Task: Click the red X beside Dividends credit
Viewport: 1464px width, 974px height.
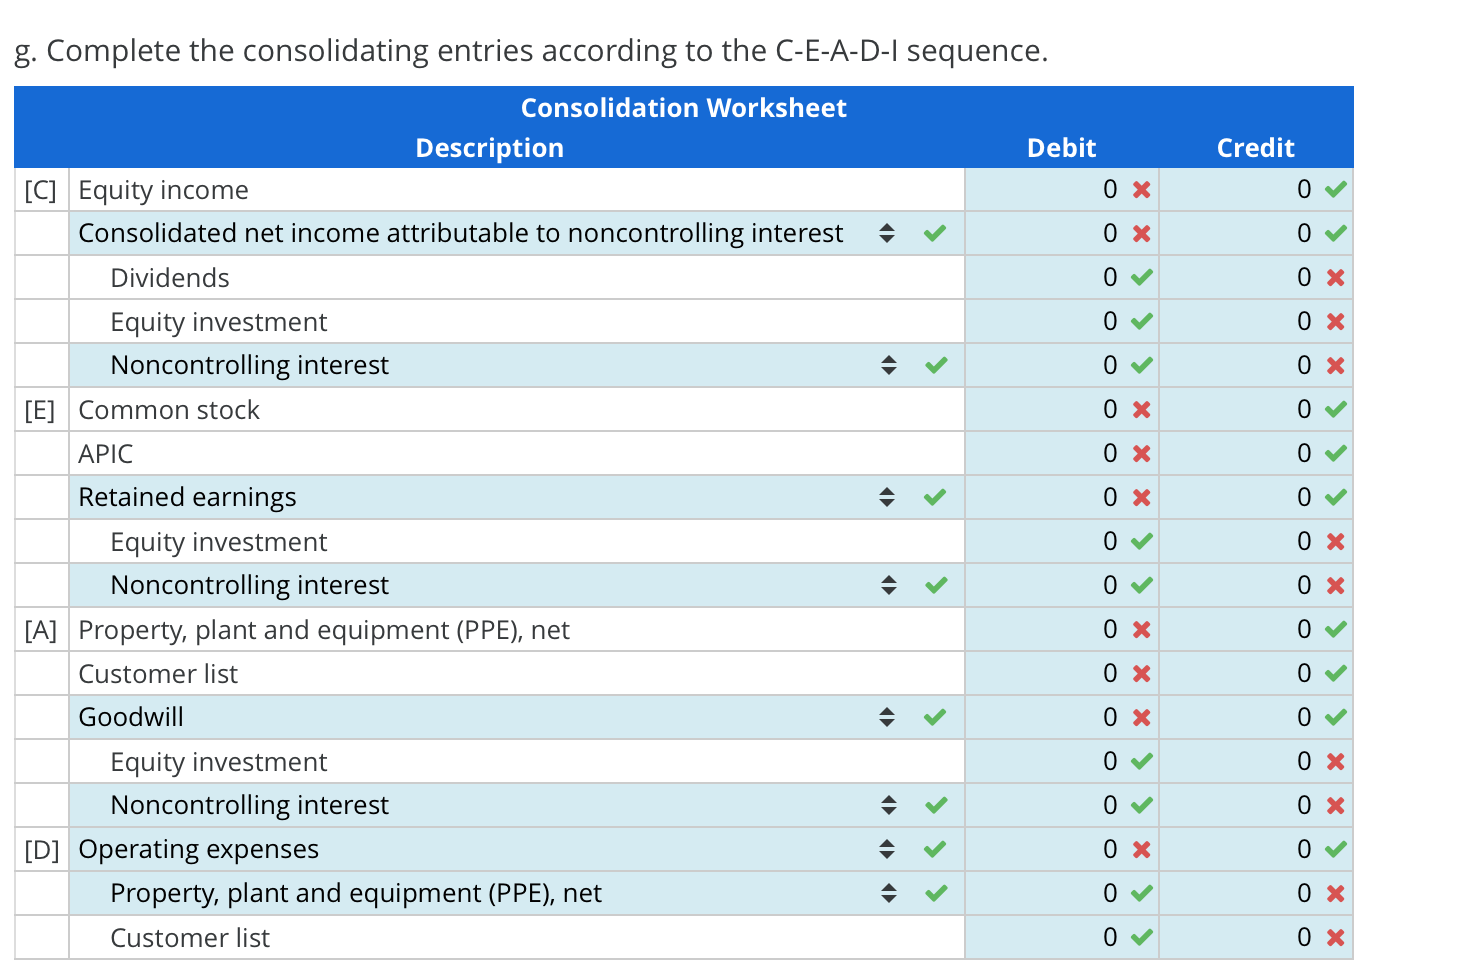Action: tap(1336, 277)
